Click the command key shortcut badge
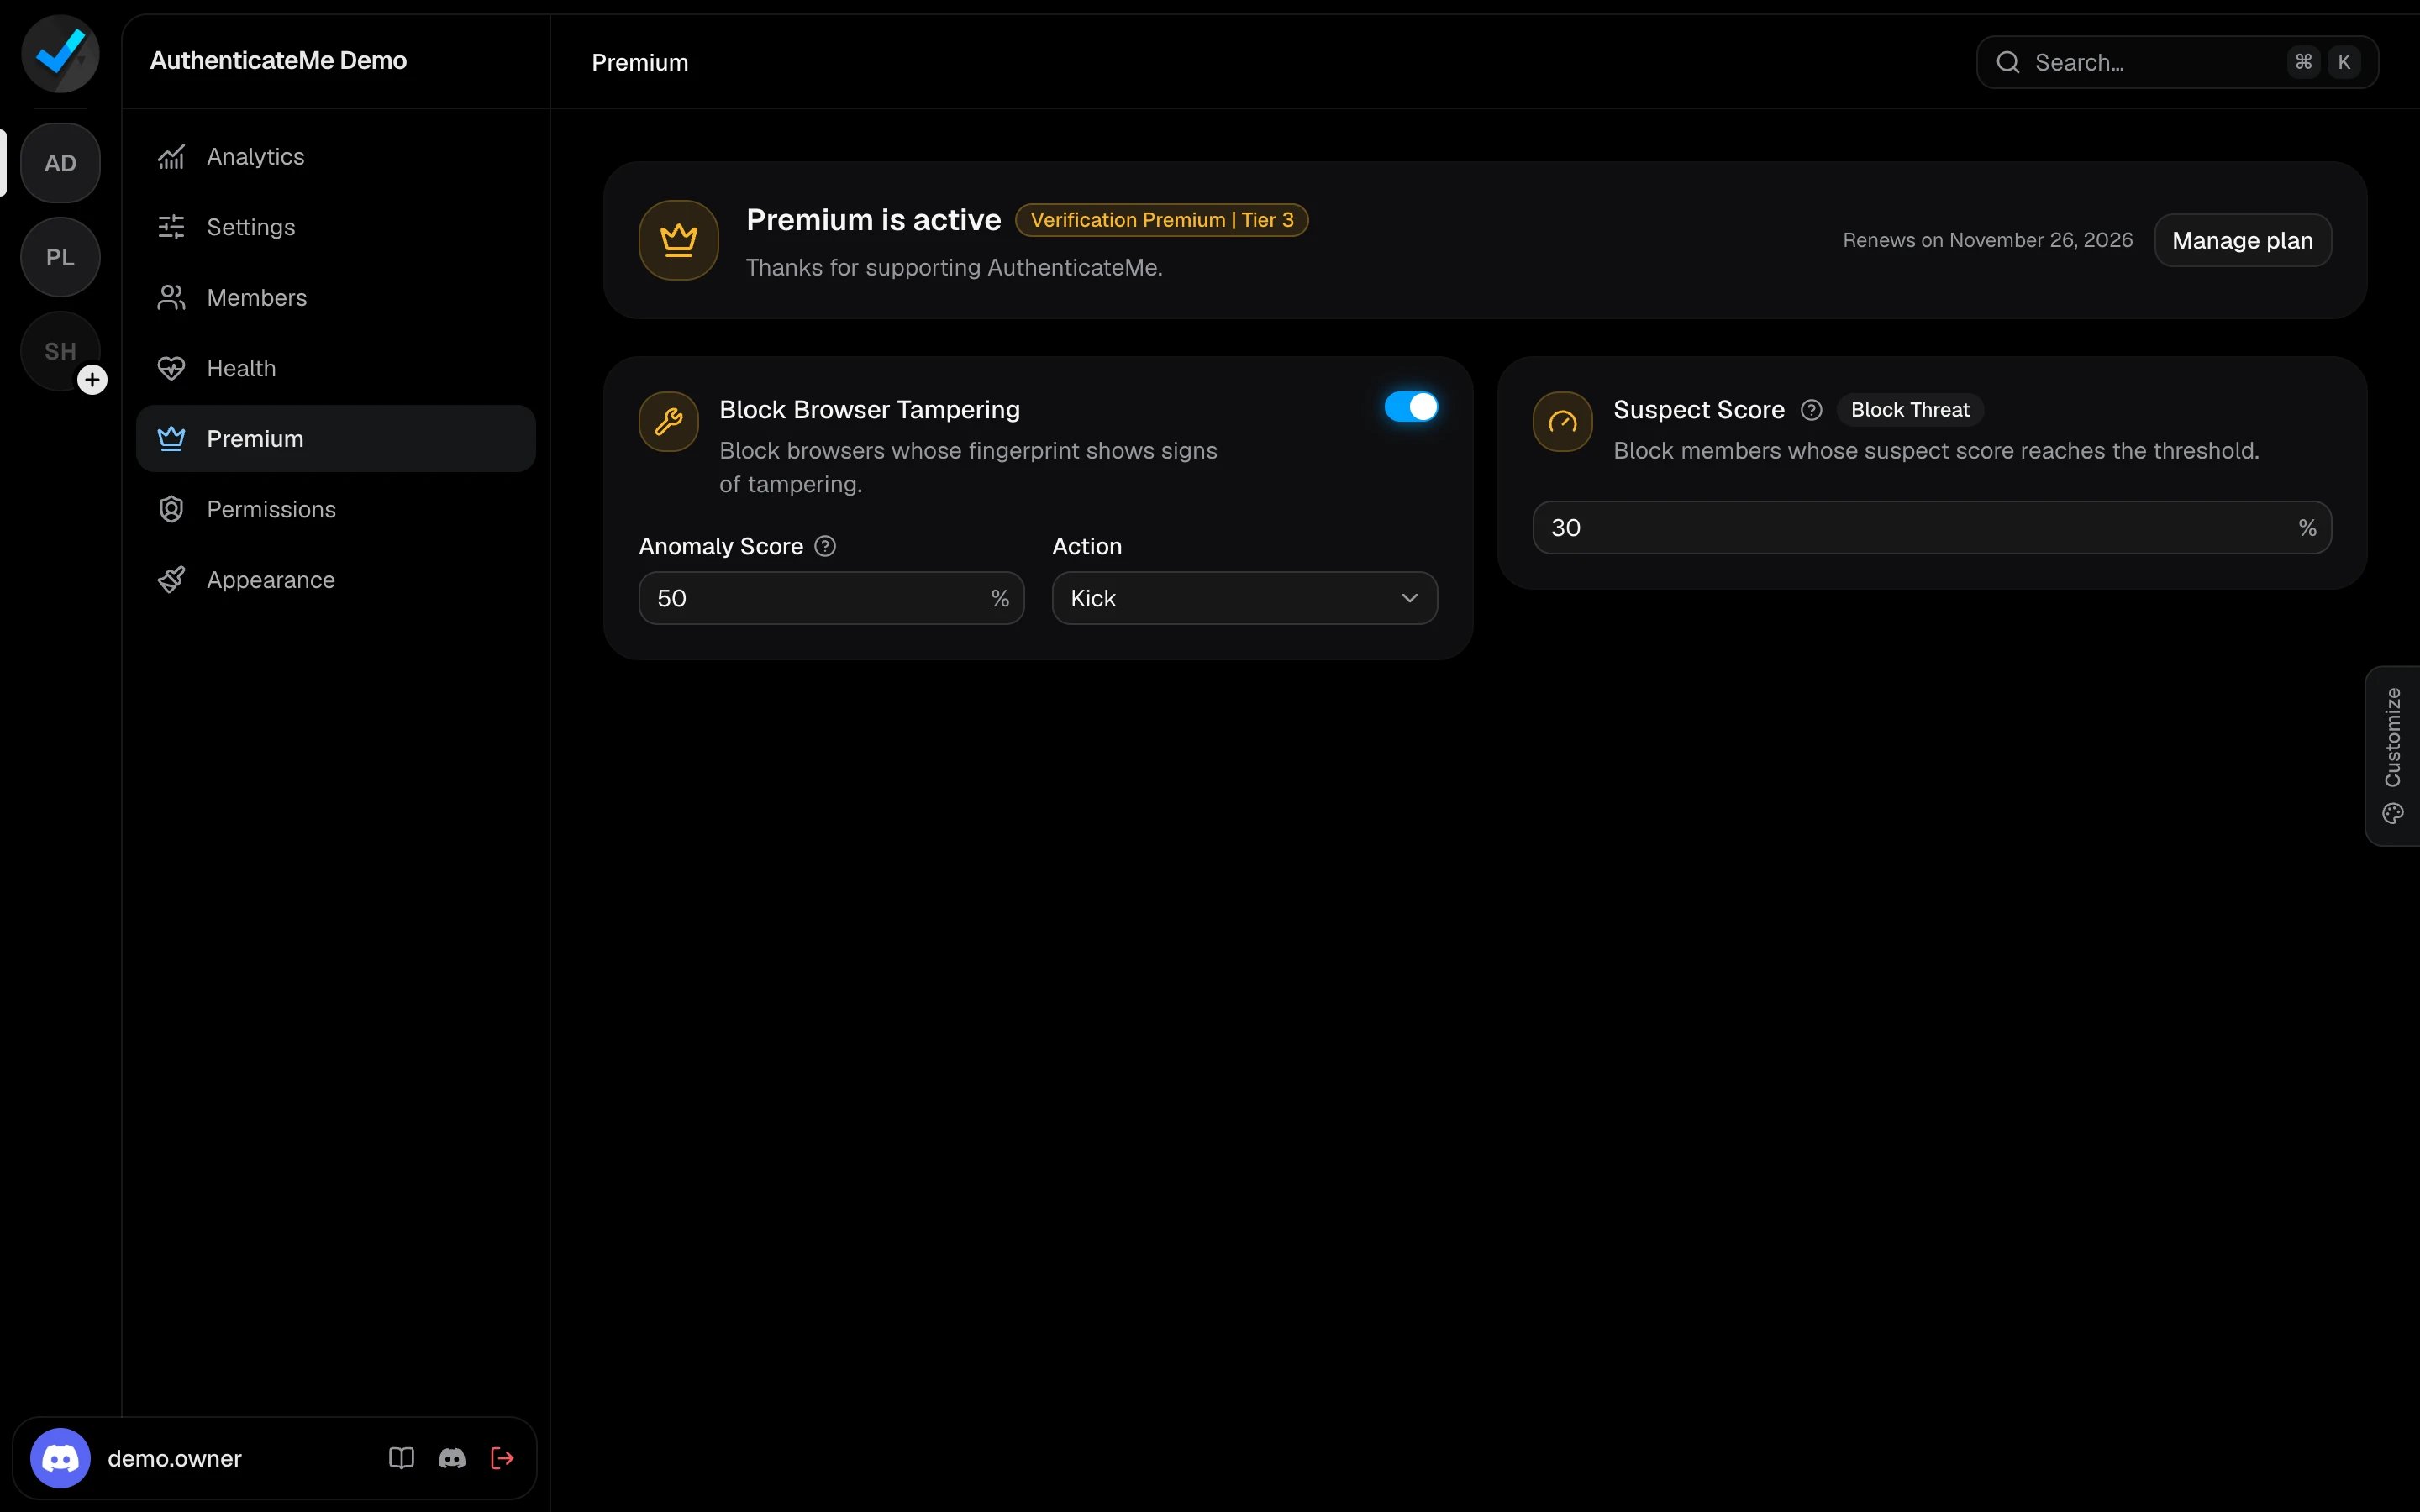The height and width of the screenshot is (1512, 2420). [x=2303, y=62]
